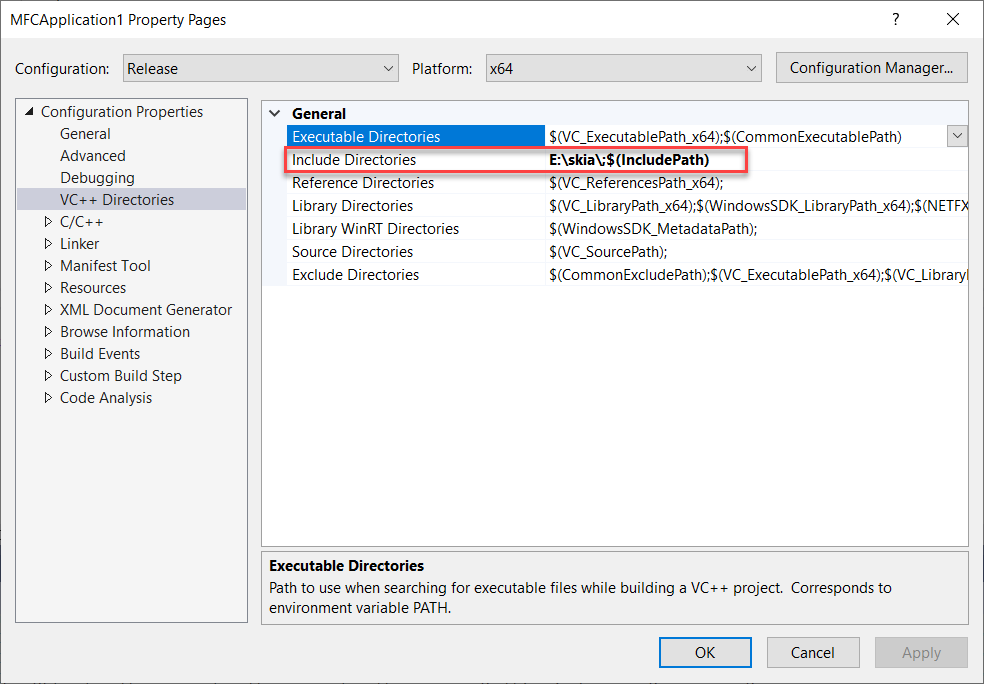
Task: Select the C/C++ tree item label
Action: (x=81, y=222)
